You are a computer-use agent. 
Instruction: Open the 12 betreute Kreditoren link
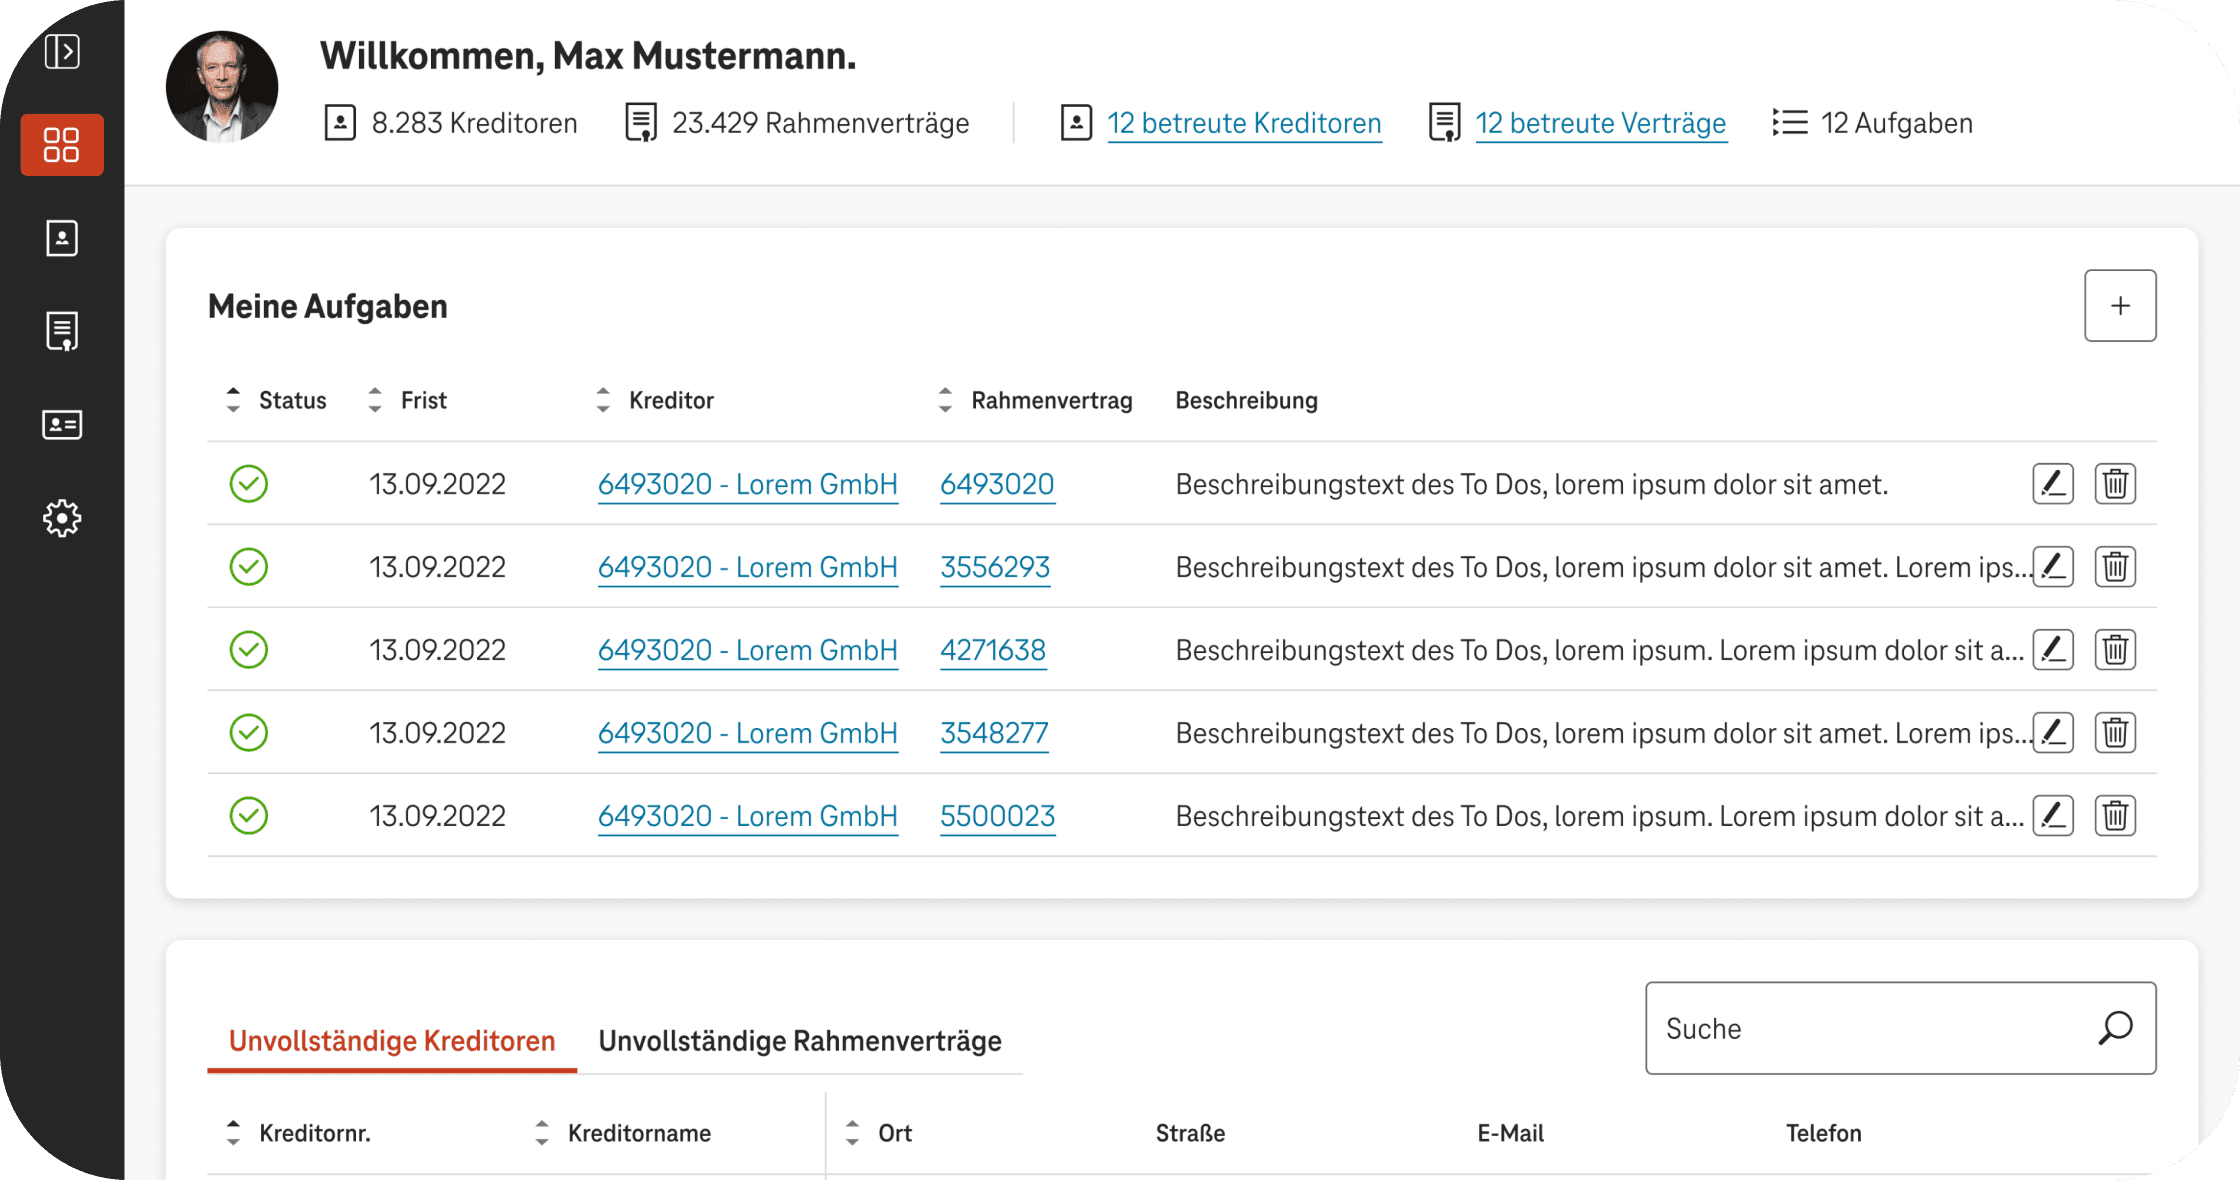pos(1244,123)
